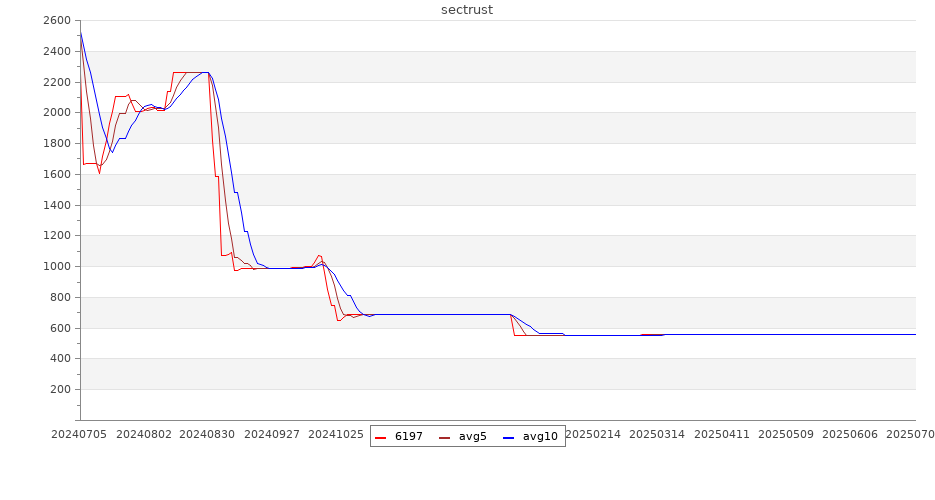Click the y-axis label 800
The width and height of the screenshot is (935, 500).
pos(60,297)
